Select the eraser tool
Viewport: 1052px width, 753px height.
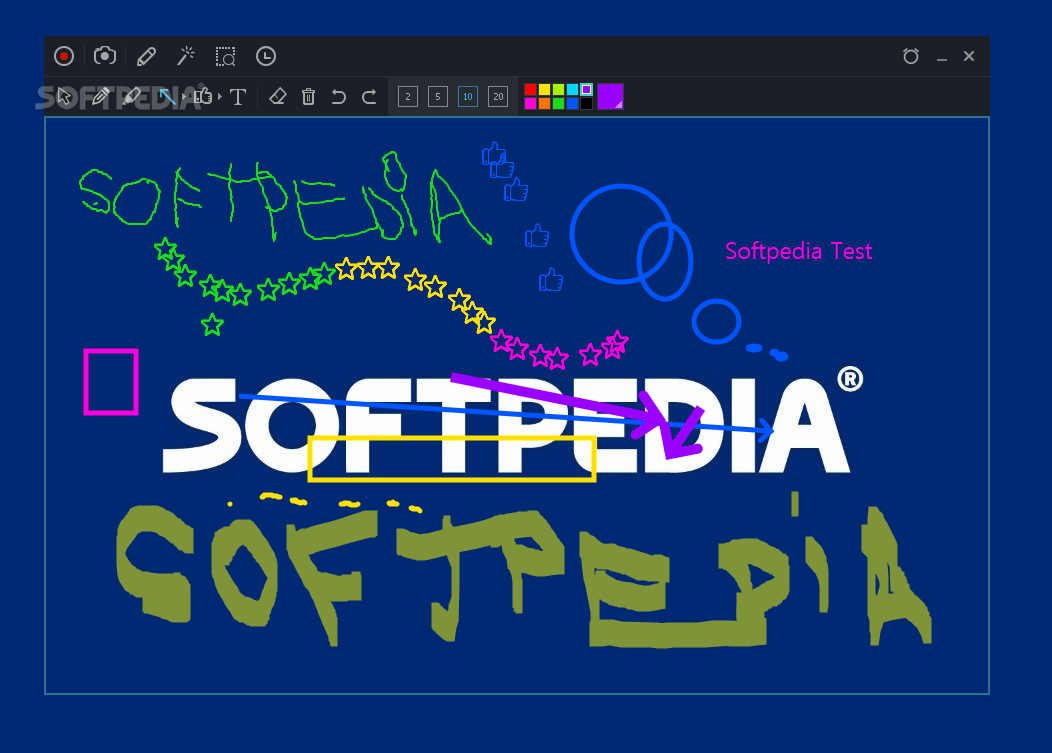tap(278, 97)
